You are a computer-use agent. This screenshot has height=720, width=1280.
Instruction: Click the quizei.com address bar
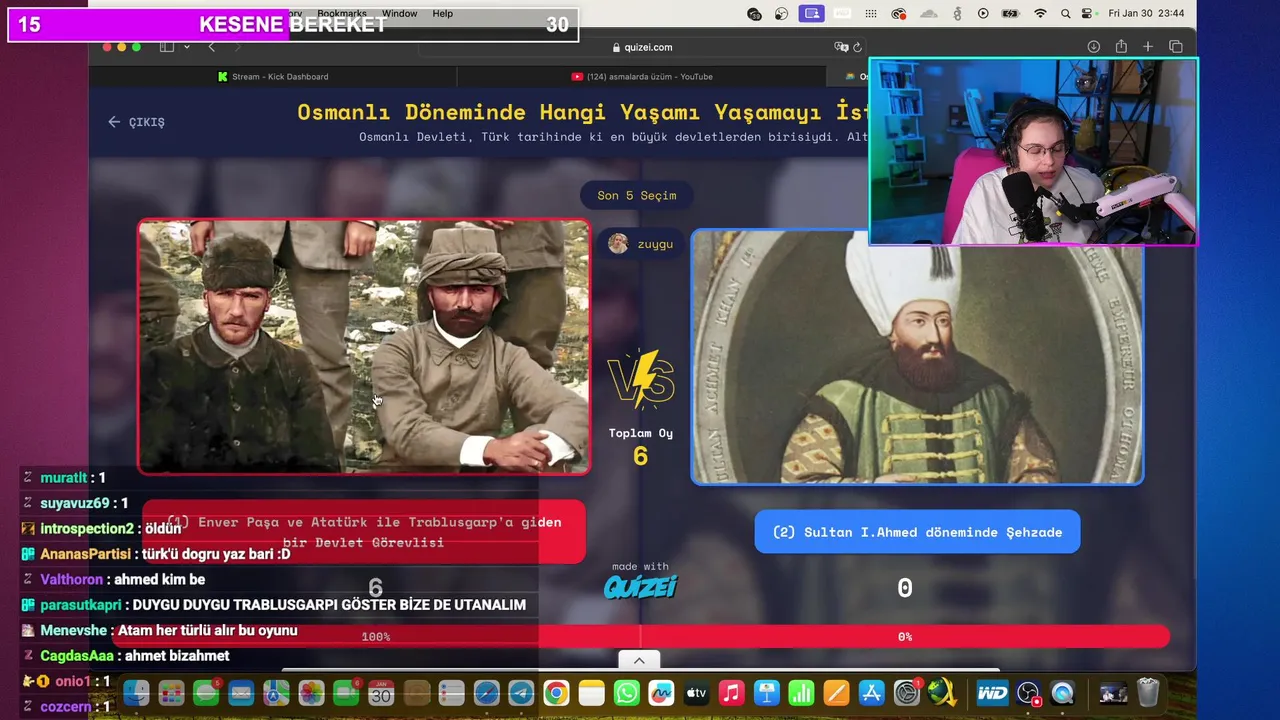tap(641, 47)
